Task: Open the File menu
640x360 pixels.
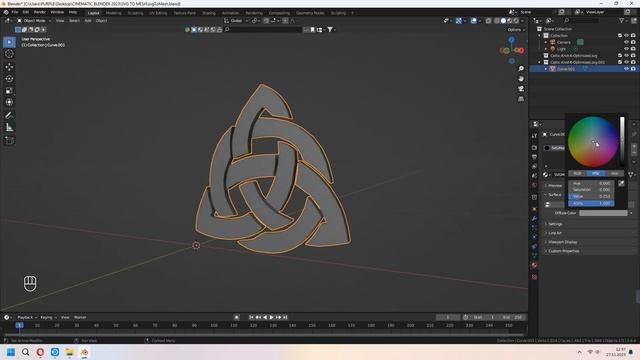Action: click(x=15, y=12)
